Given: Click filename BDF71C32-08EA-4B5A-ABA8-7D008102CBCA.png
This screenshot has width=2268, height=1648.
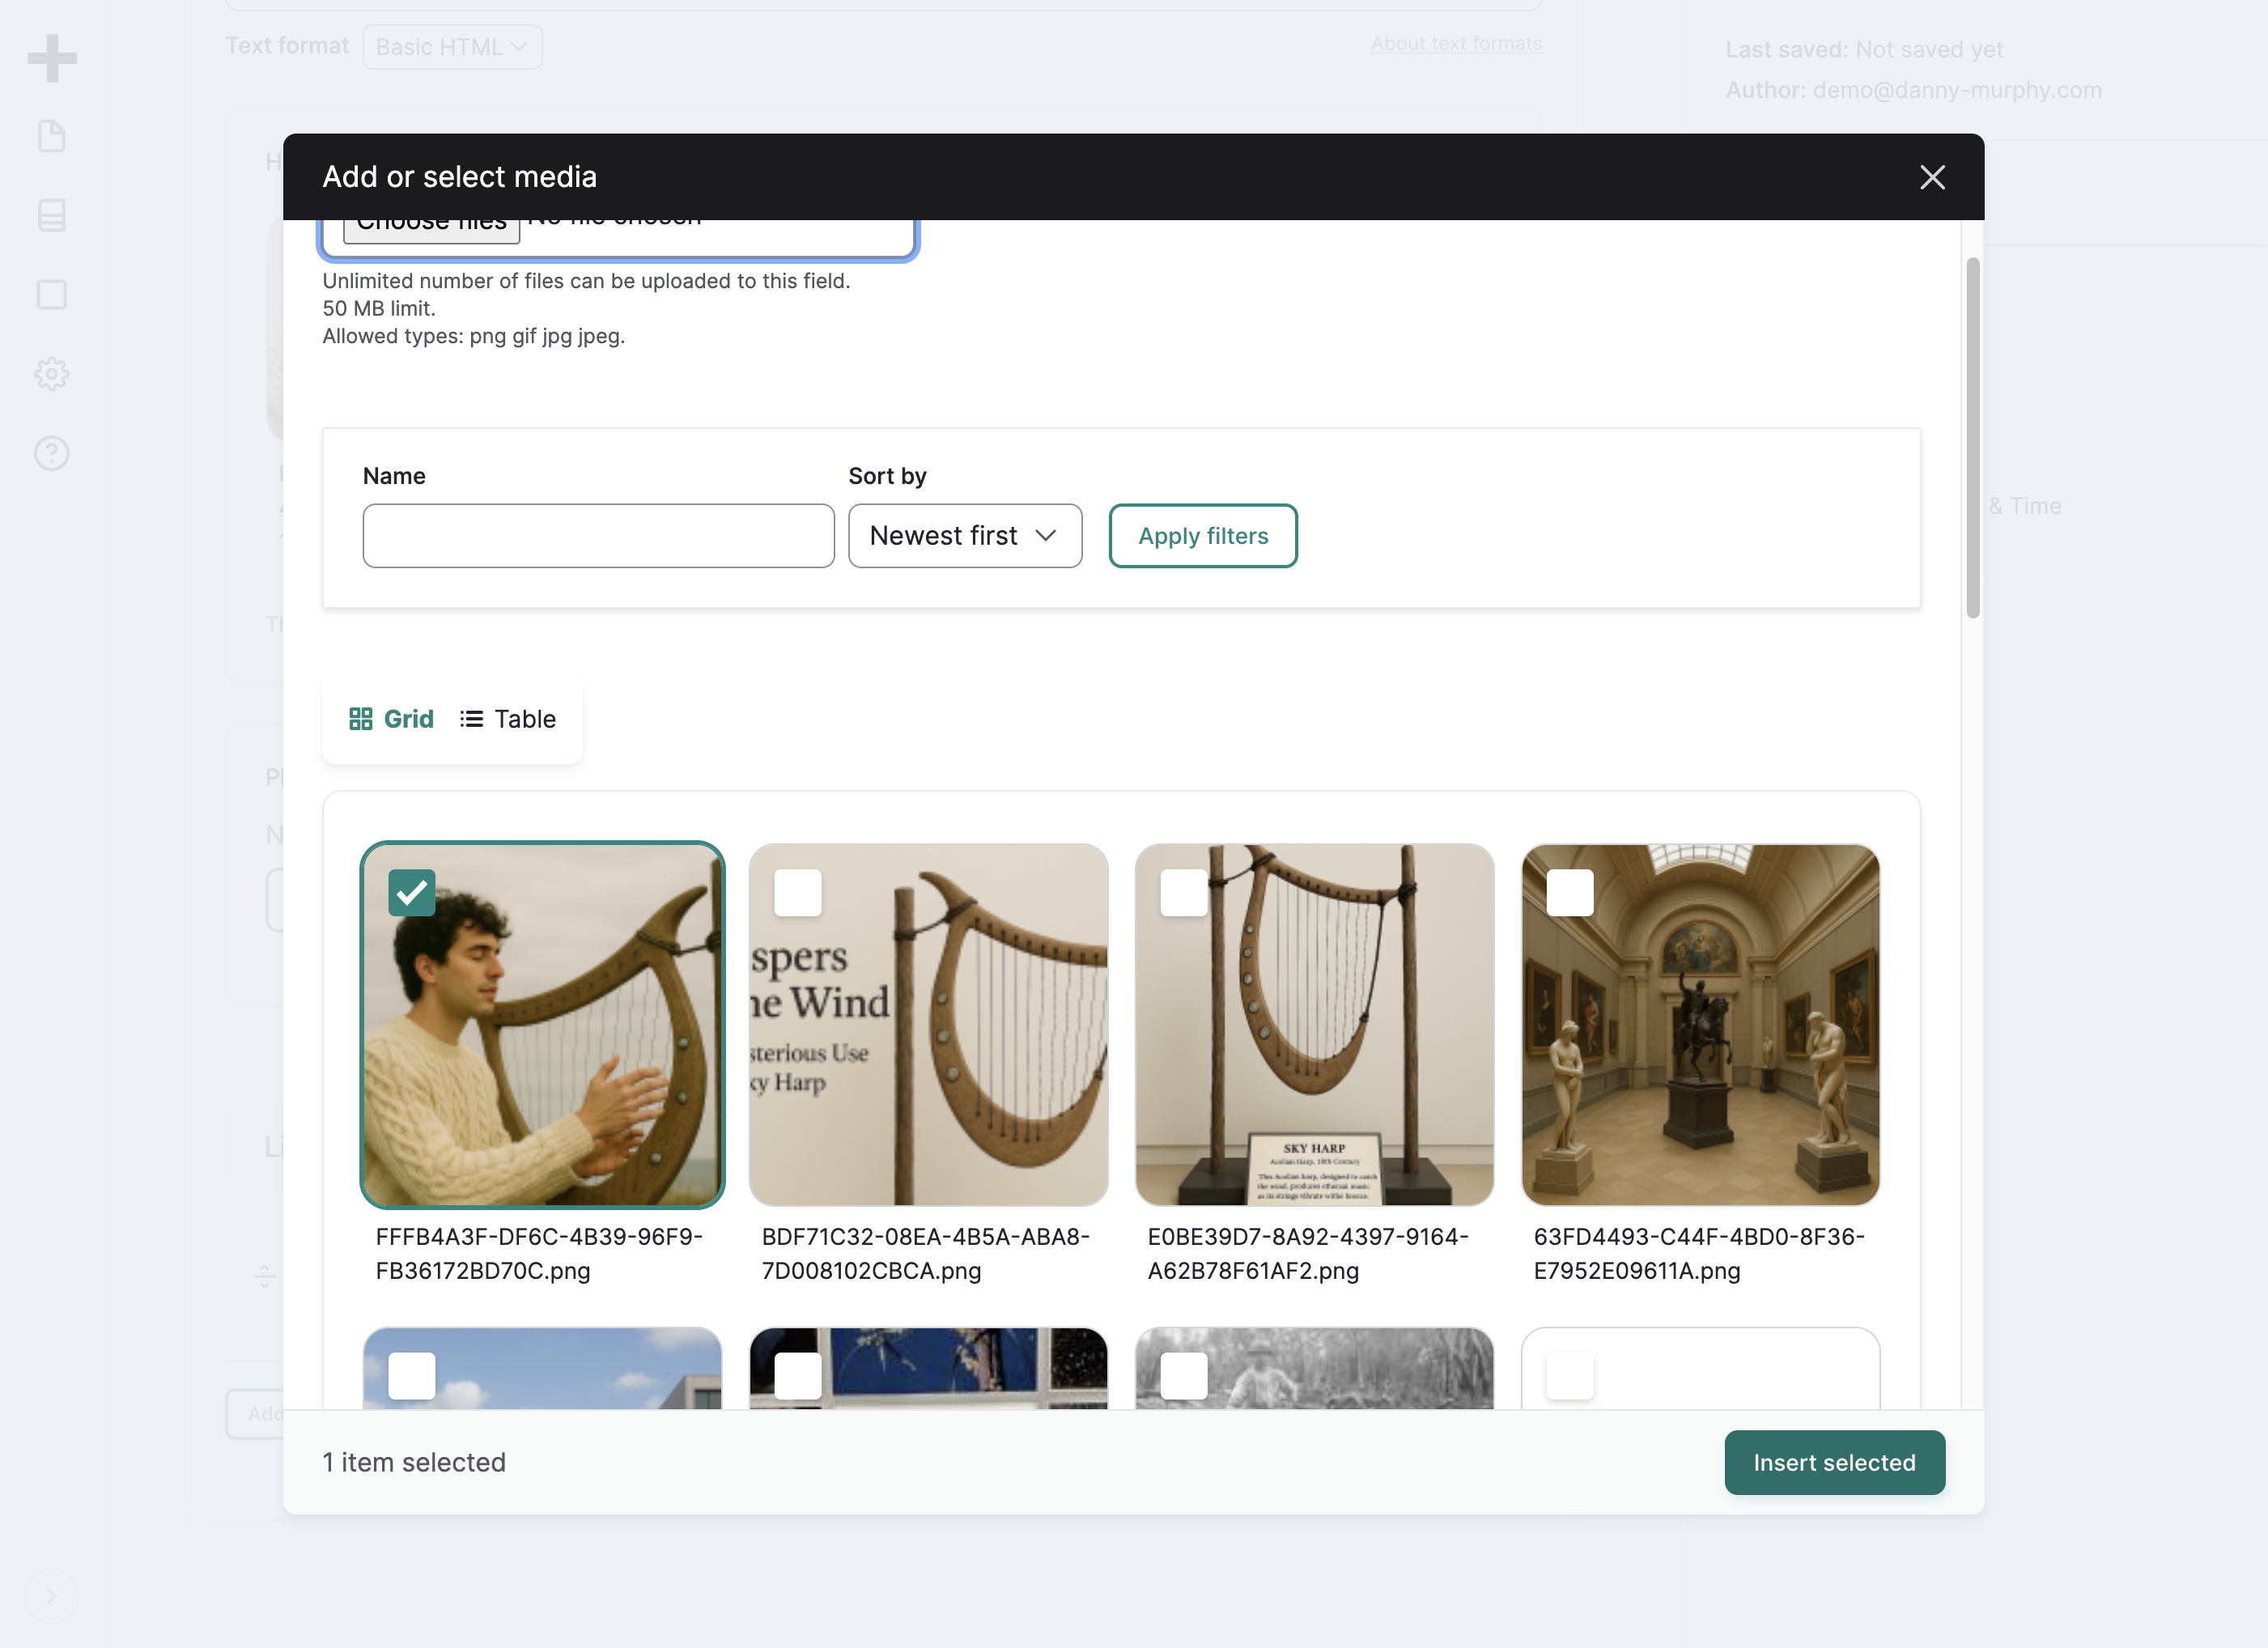Looking at the screenshot, I should (x=925, y=1254).
